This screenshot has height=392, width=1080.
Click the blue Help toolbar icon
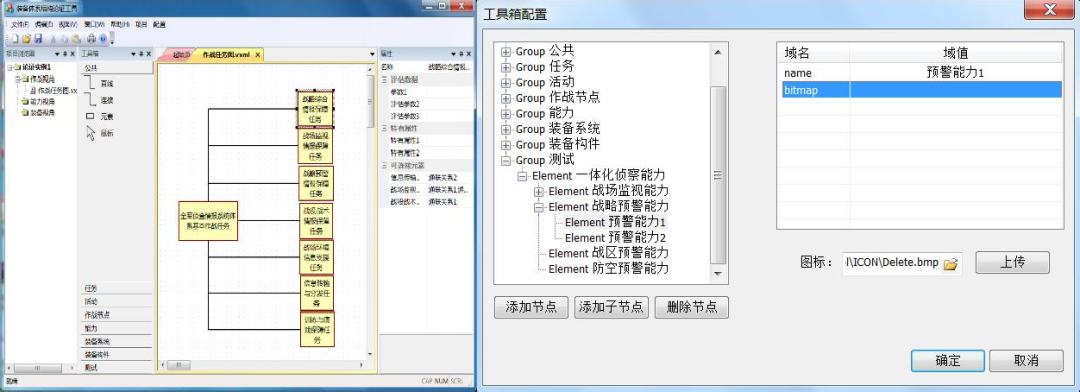tap(103, 39)
